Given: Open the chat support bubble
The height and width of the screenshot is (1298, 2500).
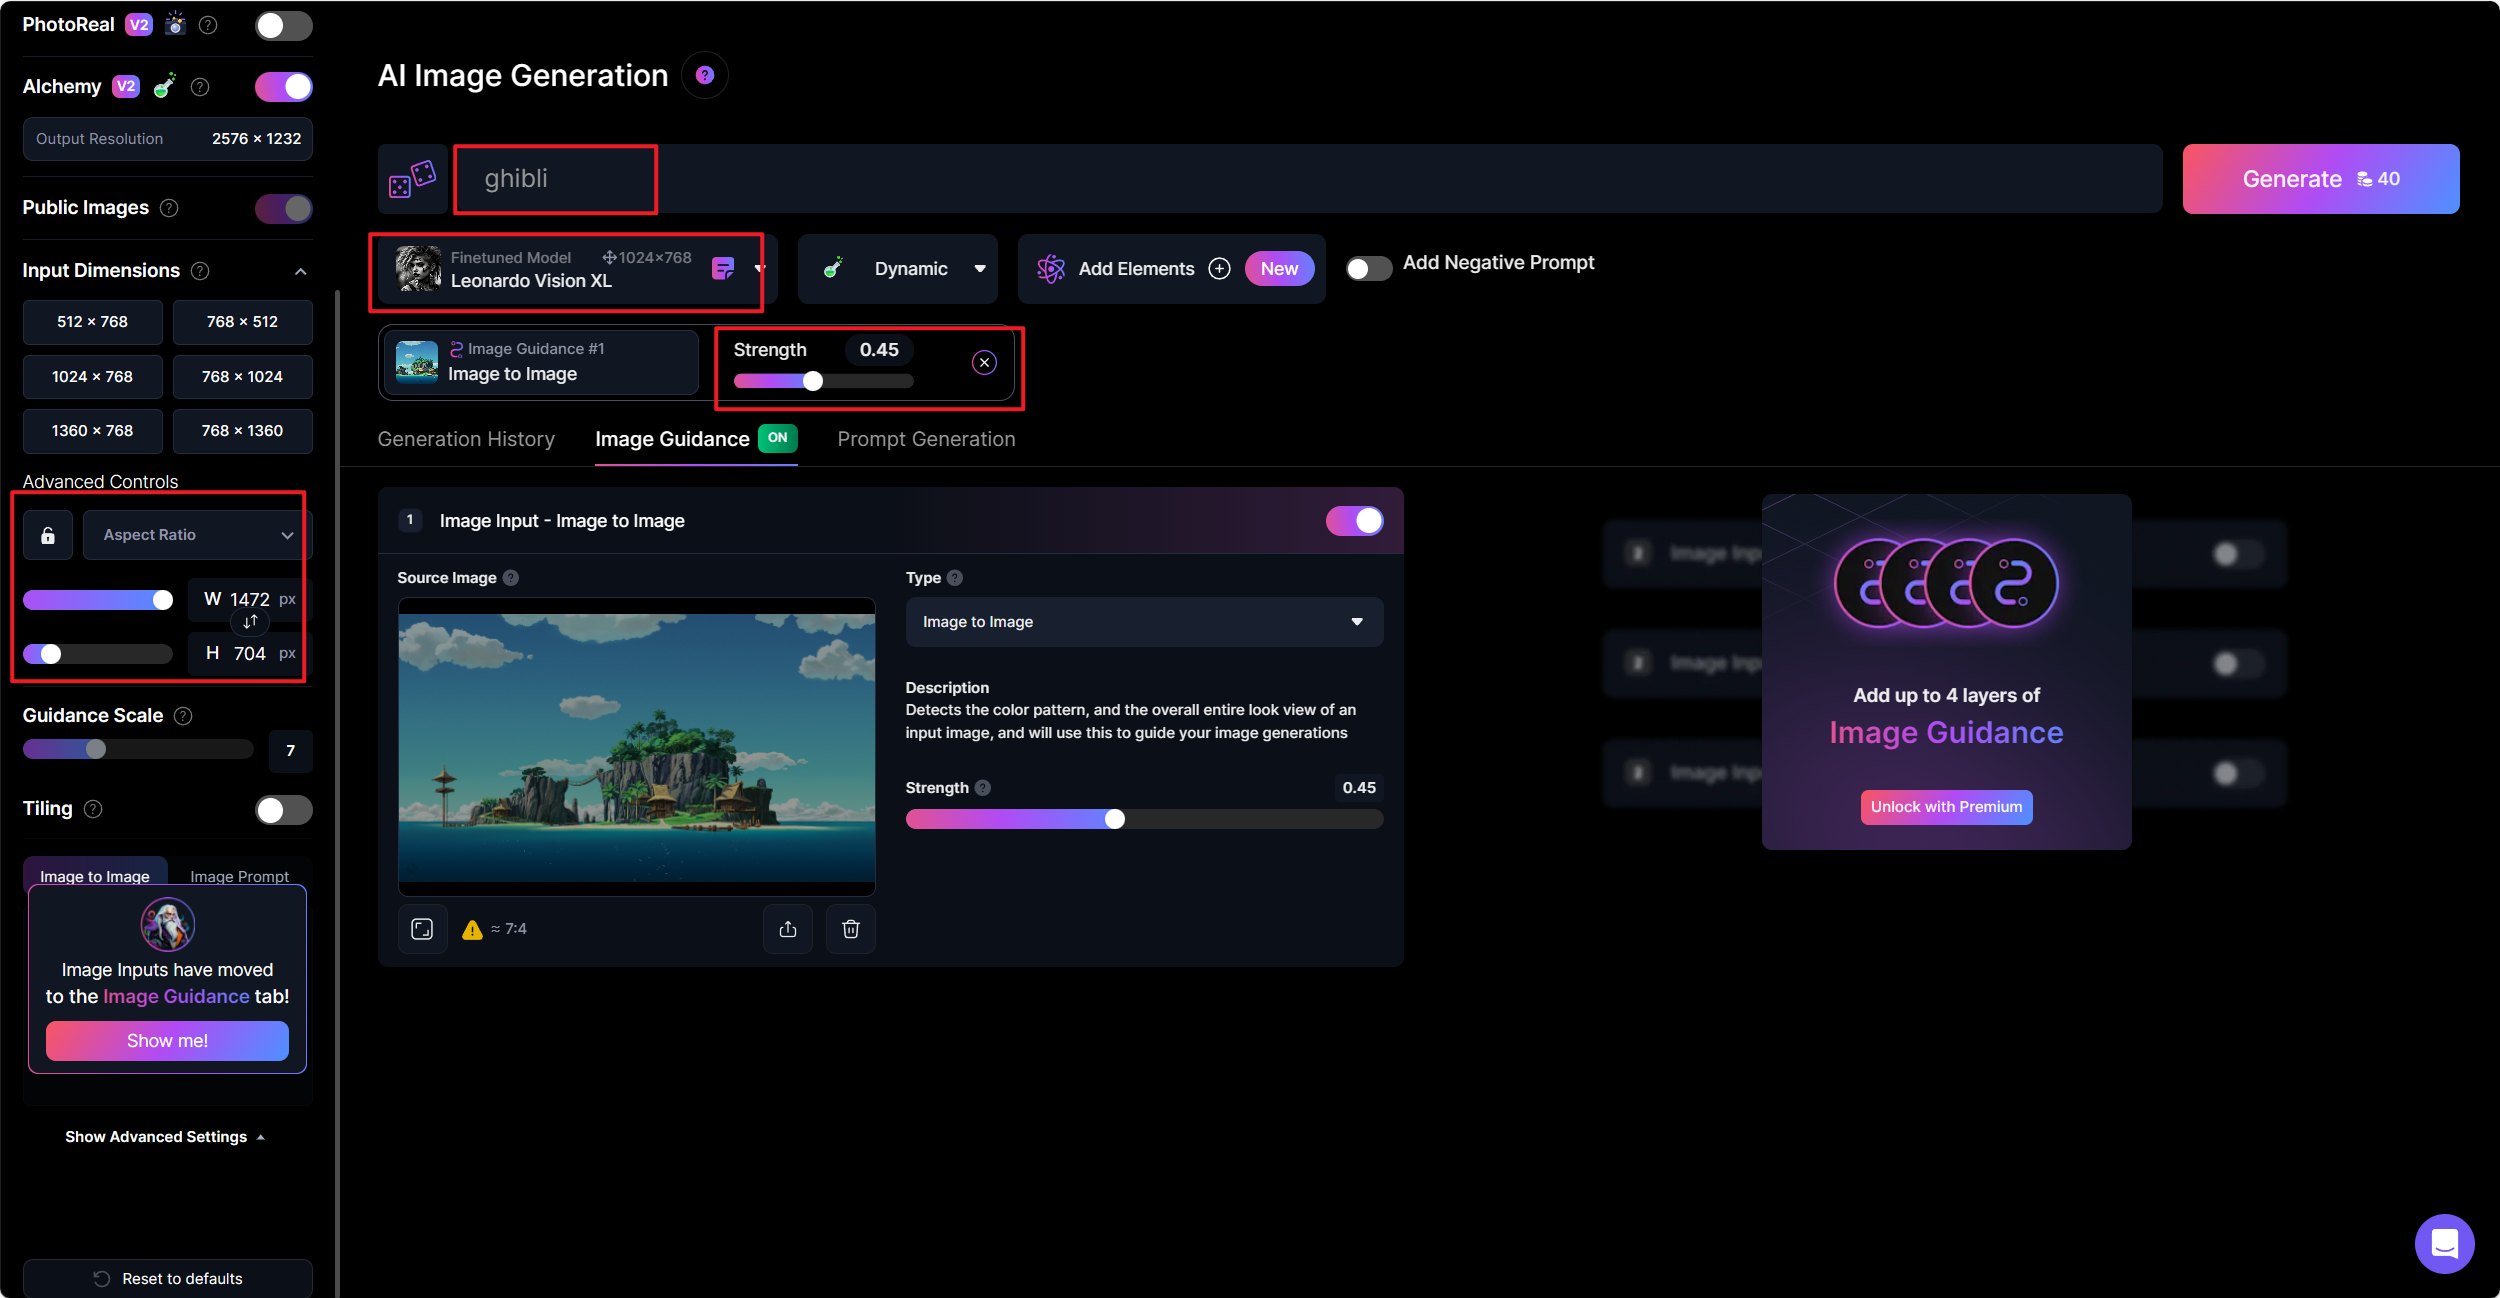Looking at the screenshot, I should pyautogui.click(x=2444, y=1243).
